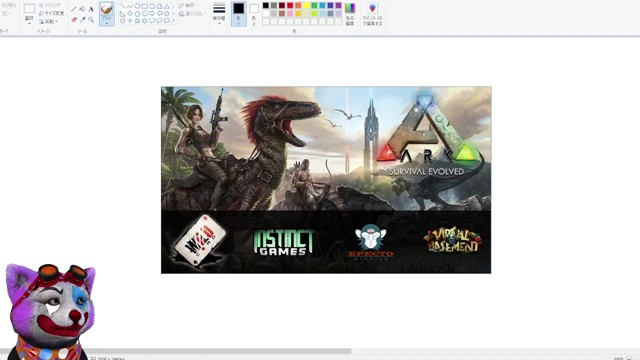Screen dimensions: 640x360
Task: Select the Eraser tool
Action: [x=74, y=19]
